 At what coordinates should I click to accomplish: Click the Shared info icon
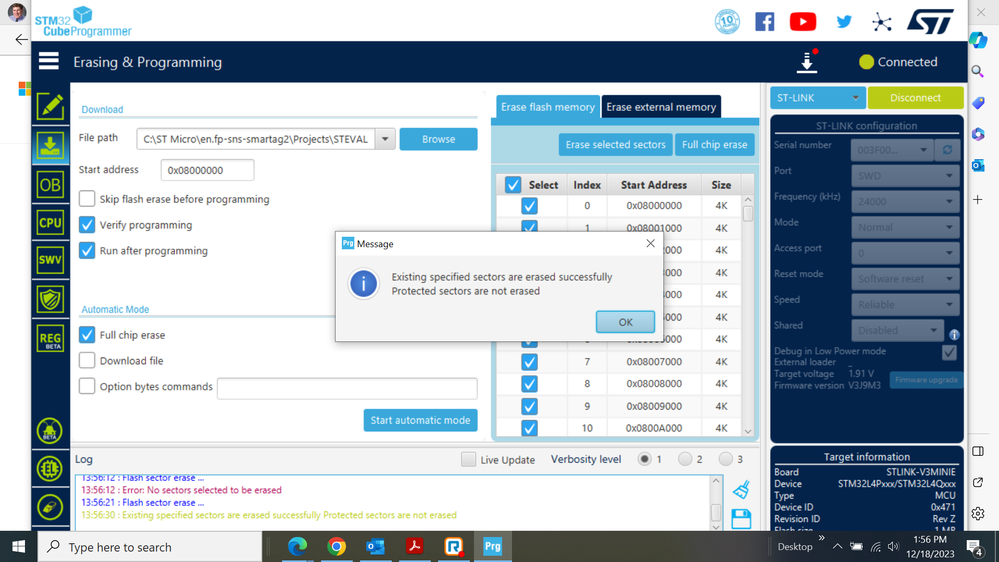click(954, 334)
